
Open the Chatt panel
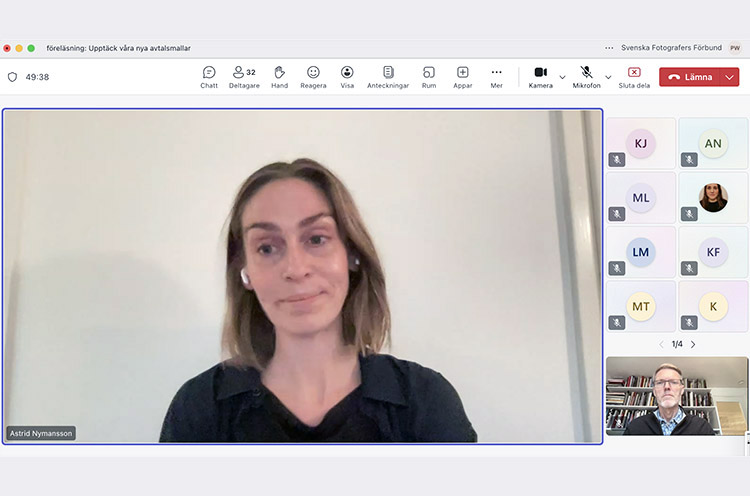tap(209, 77)
